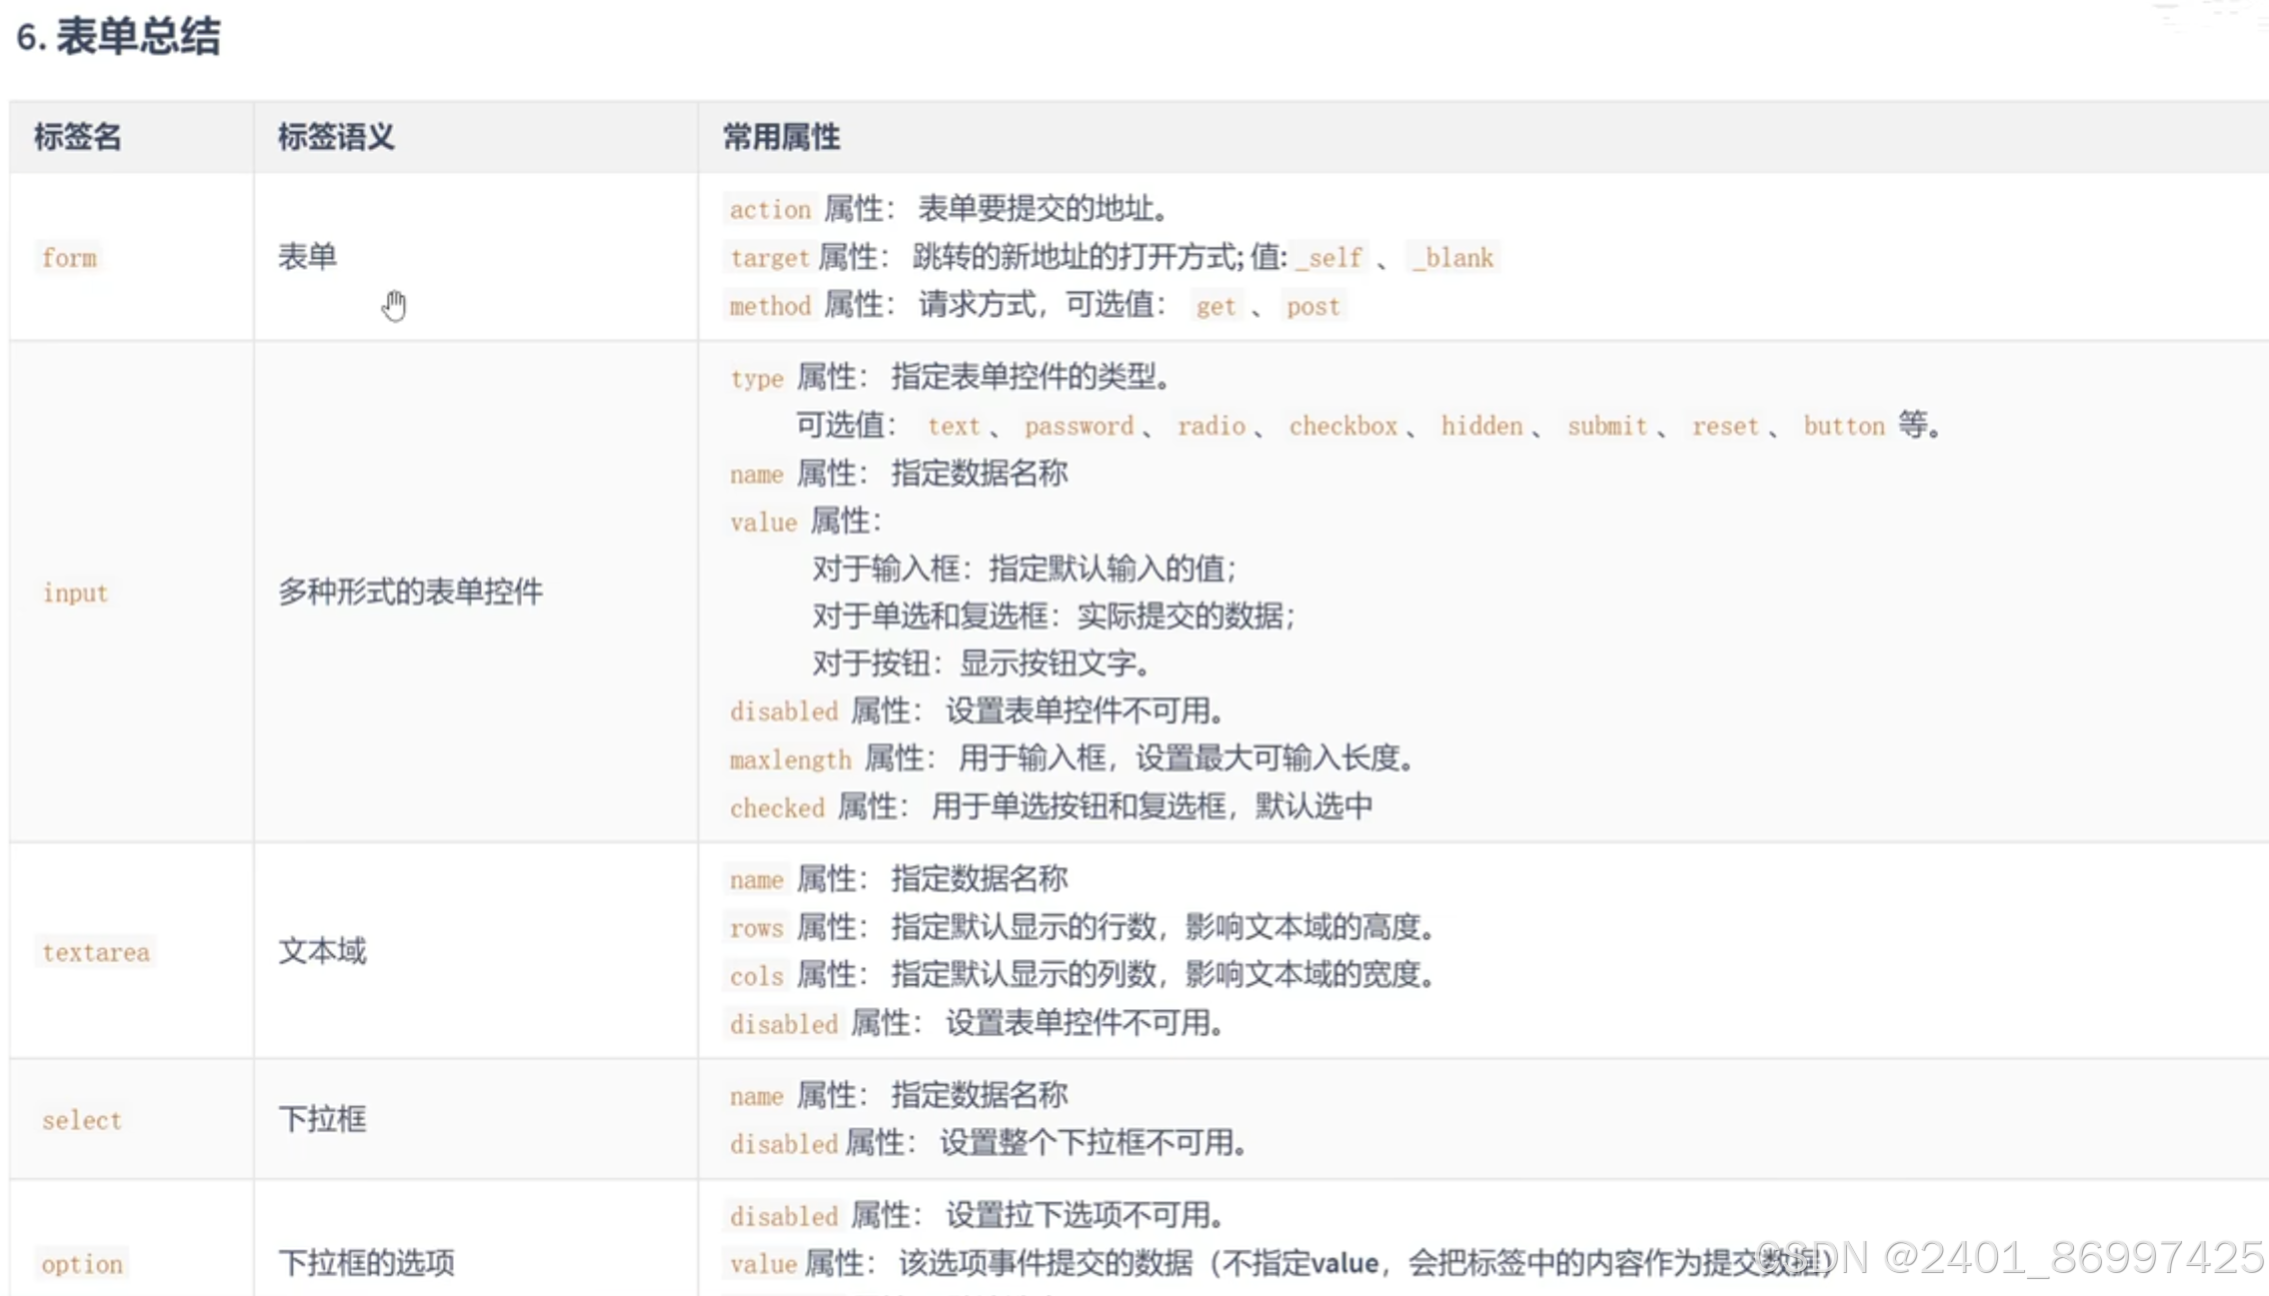
Task: Click the "option" tag name code label
Action: [82, 1264]
